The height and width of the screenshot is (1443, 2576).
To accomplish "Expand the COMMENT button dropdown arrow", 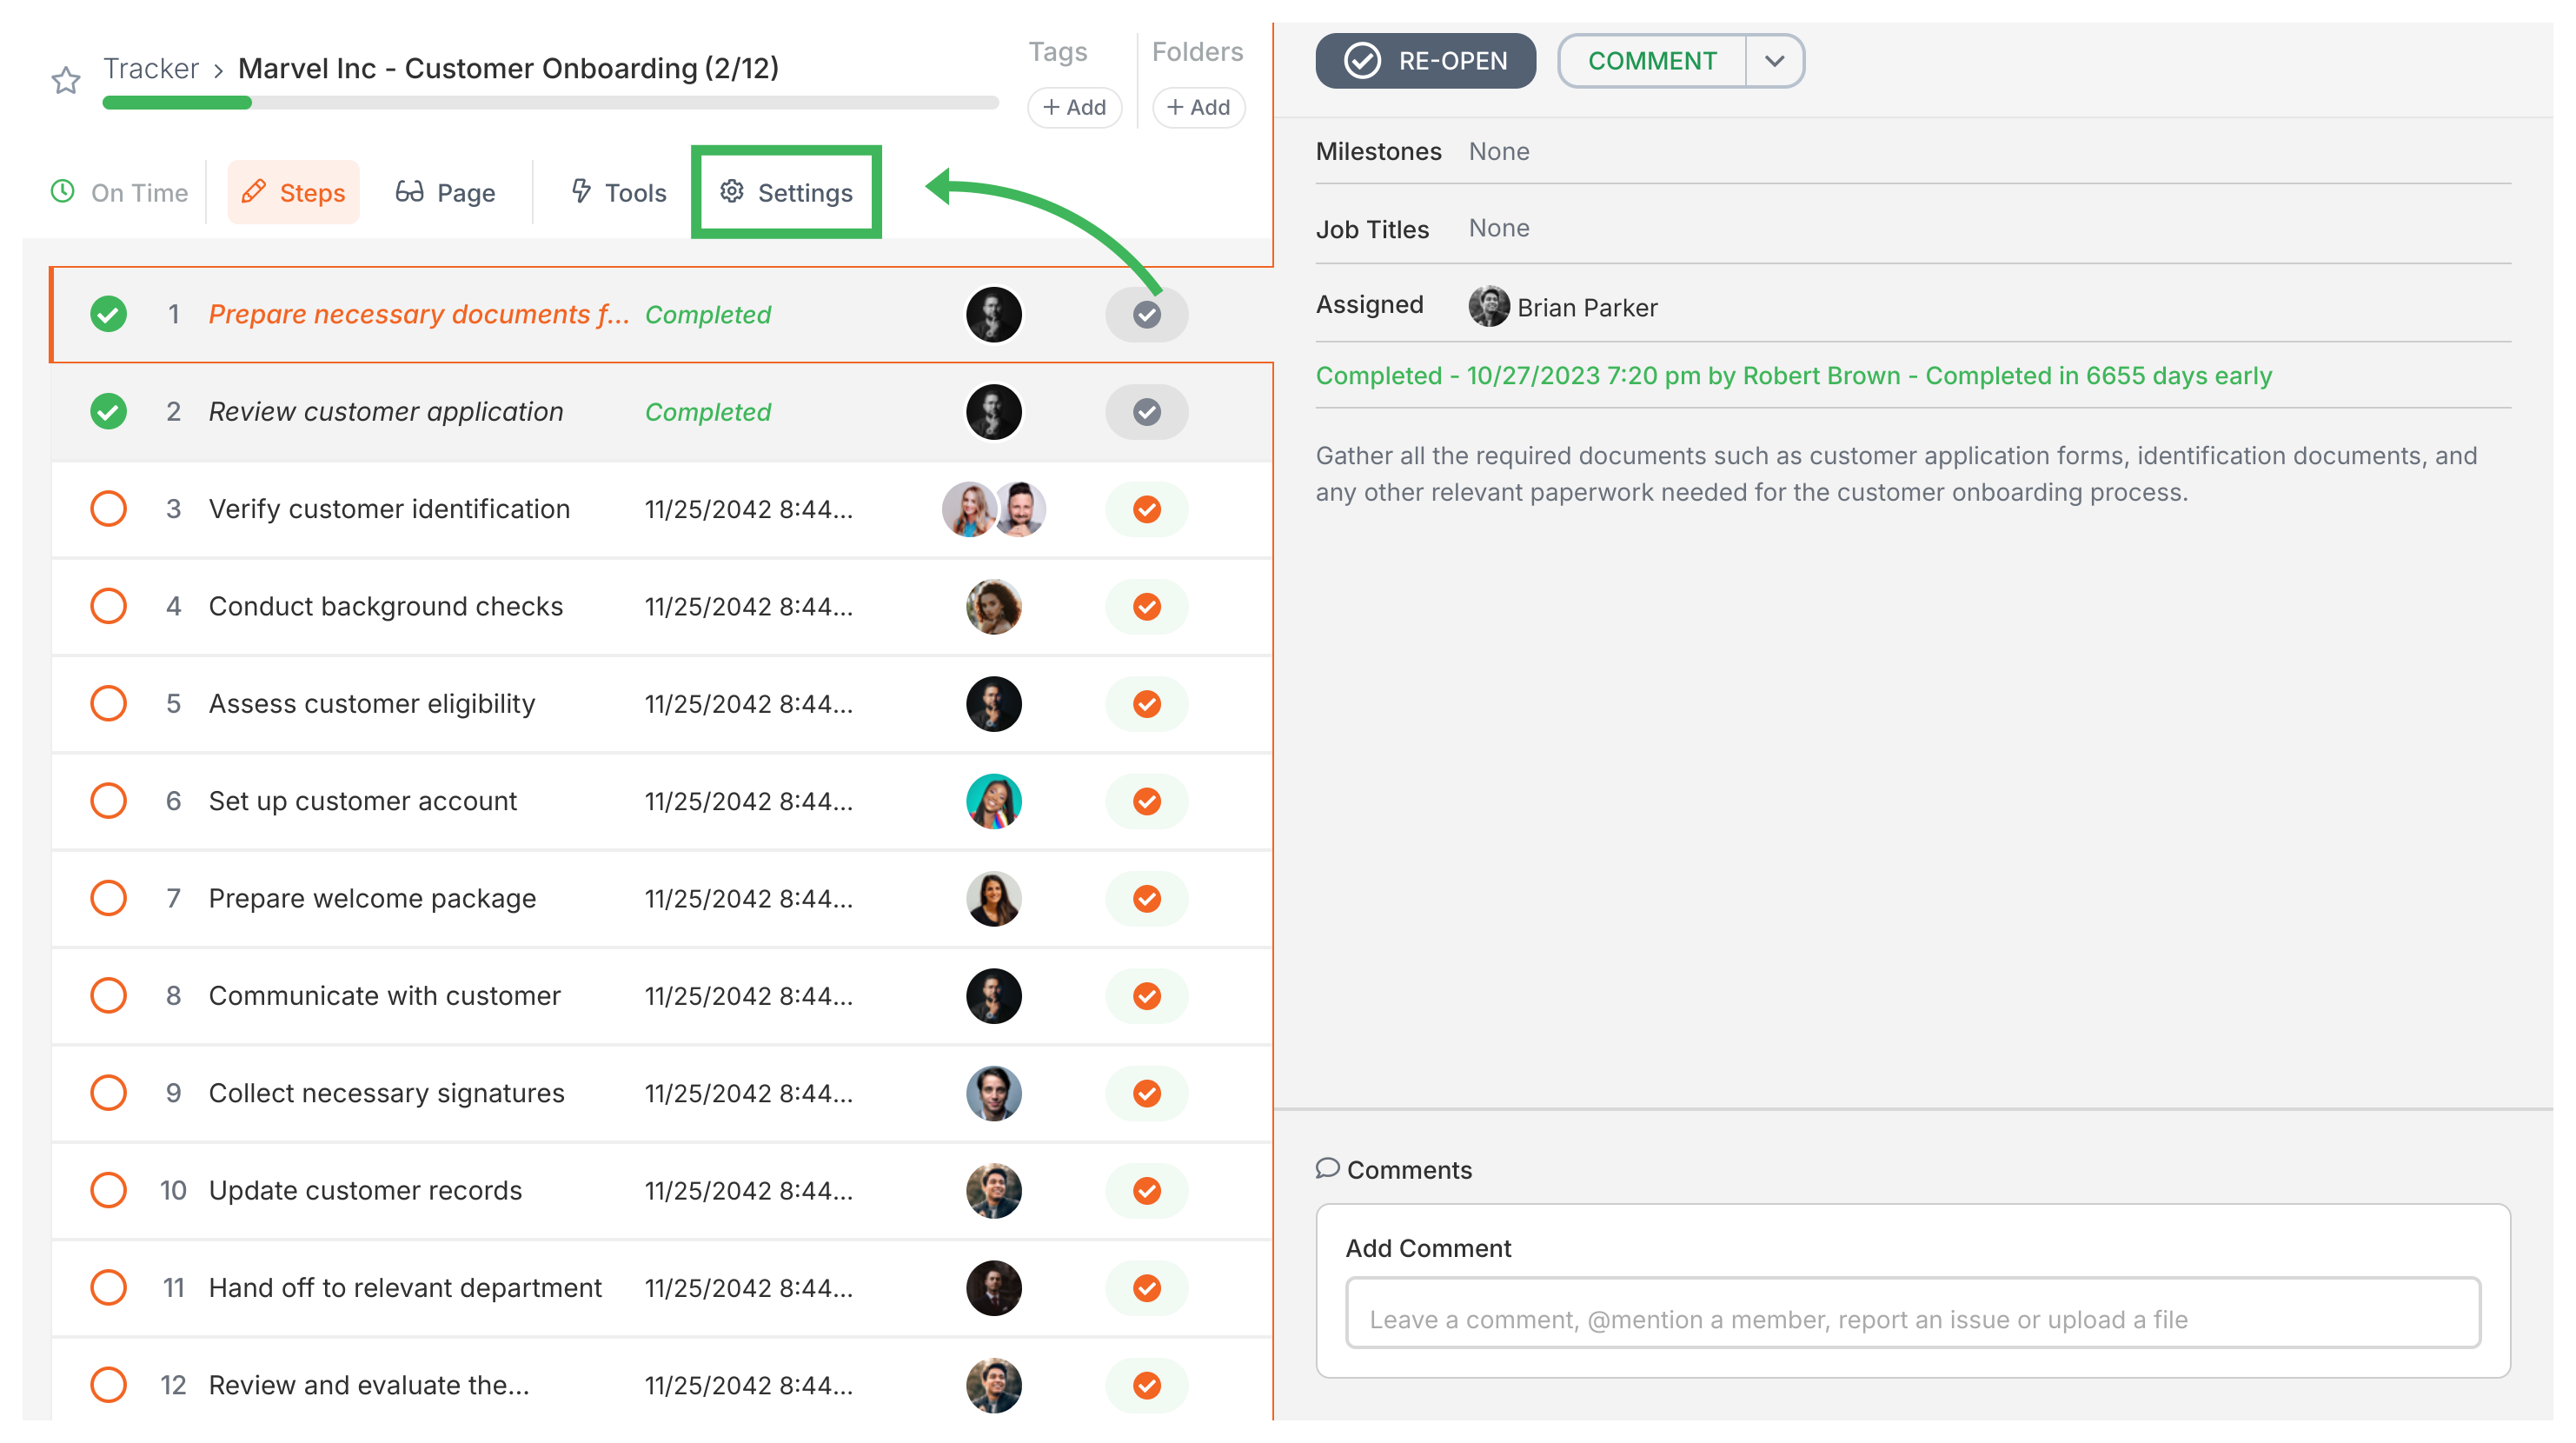I will 1774,61.
